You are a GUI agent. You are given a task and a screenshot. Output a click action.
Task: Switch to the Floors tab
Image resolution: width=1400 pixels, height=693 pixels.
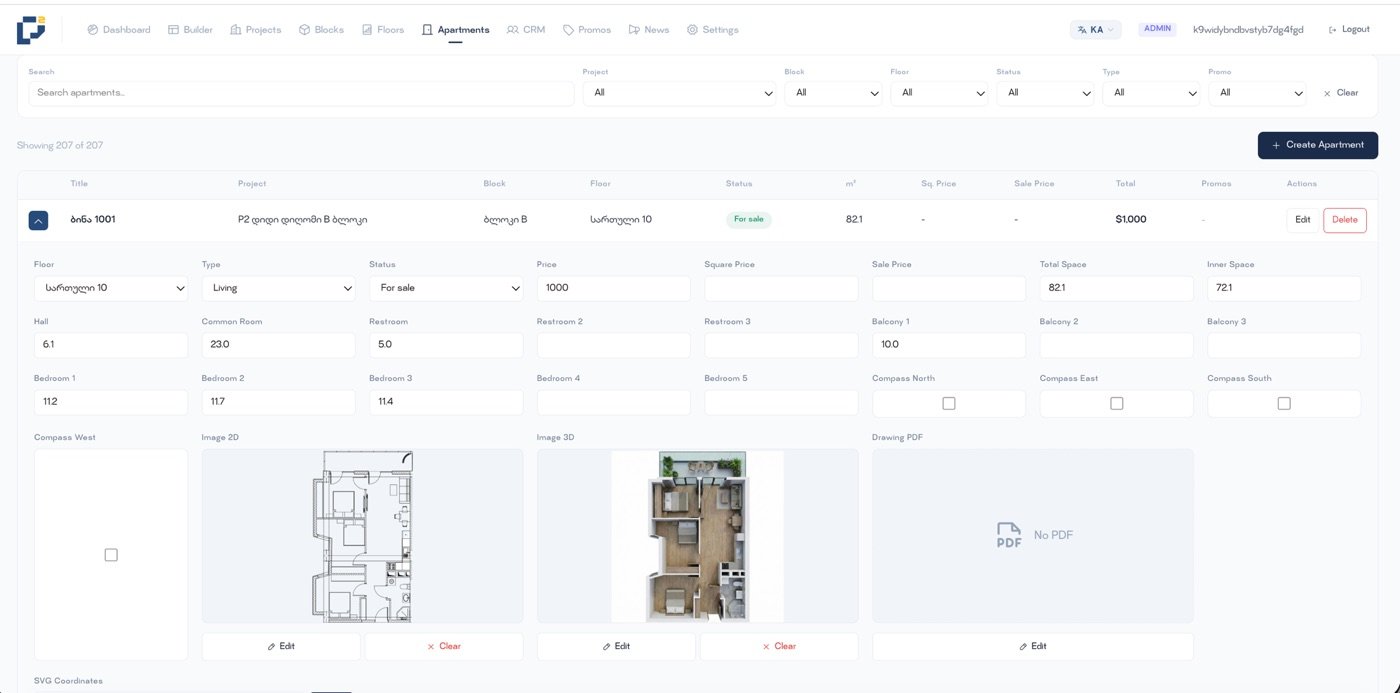[383, 30]
